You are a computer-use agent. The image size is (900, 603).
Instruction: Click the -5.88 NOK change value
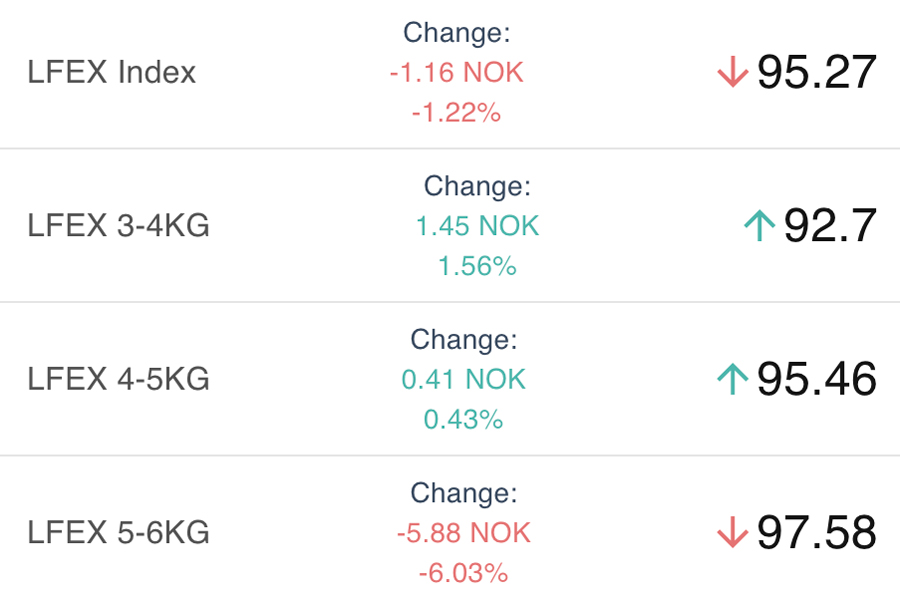pyautogui.click(x=463, y=533)
